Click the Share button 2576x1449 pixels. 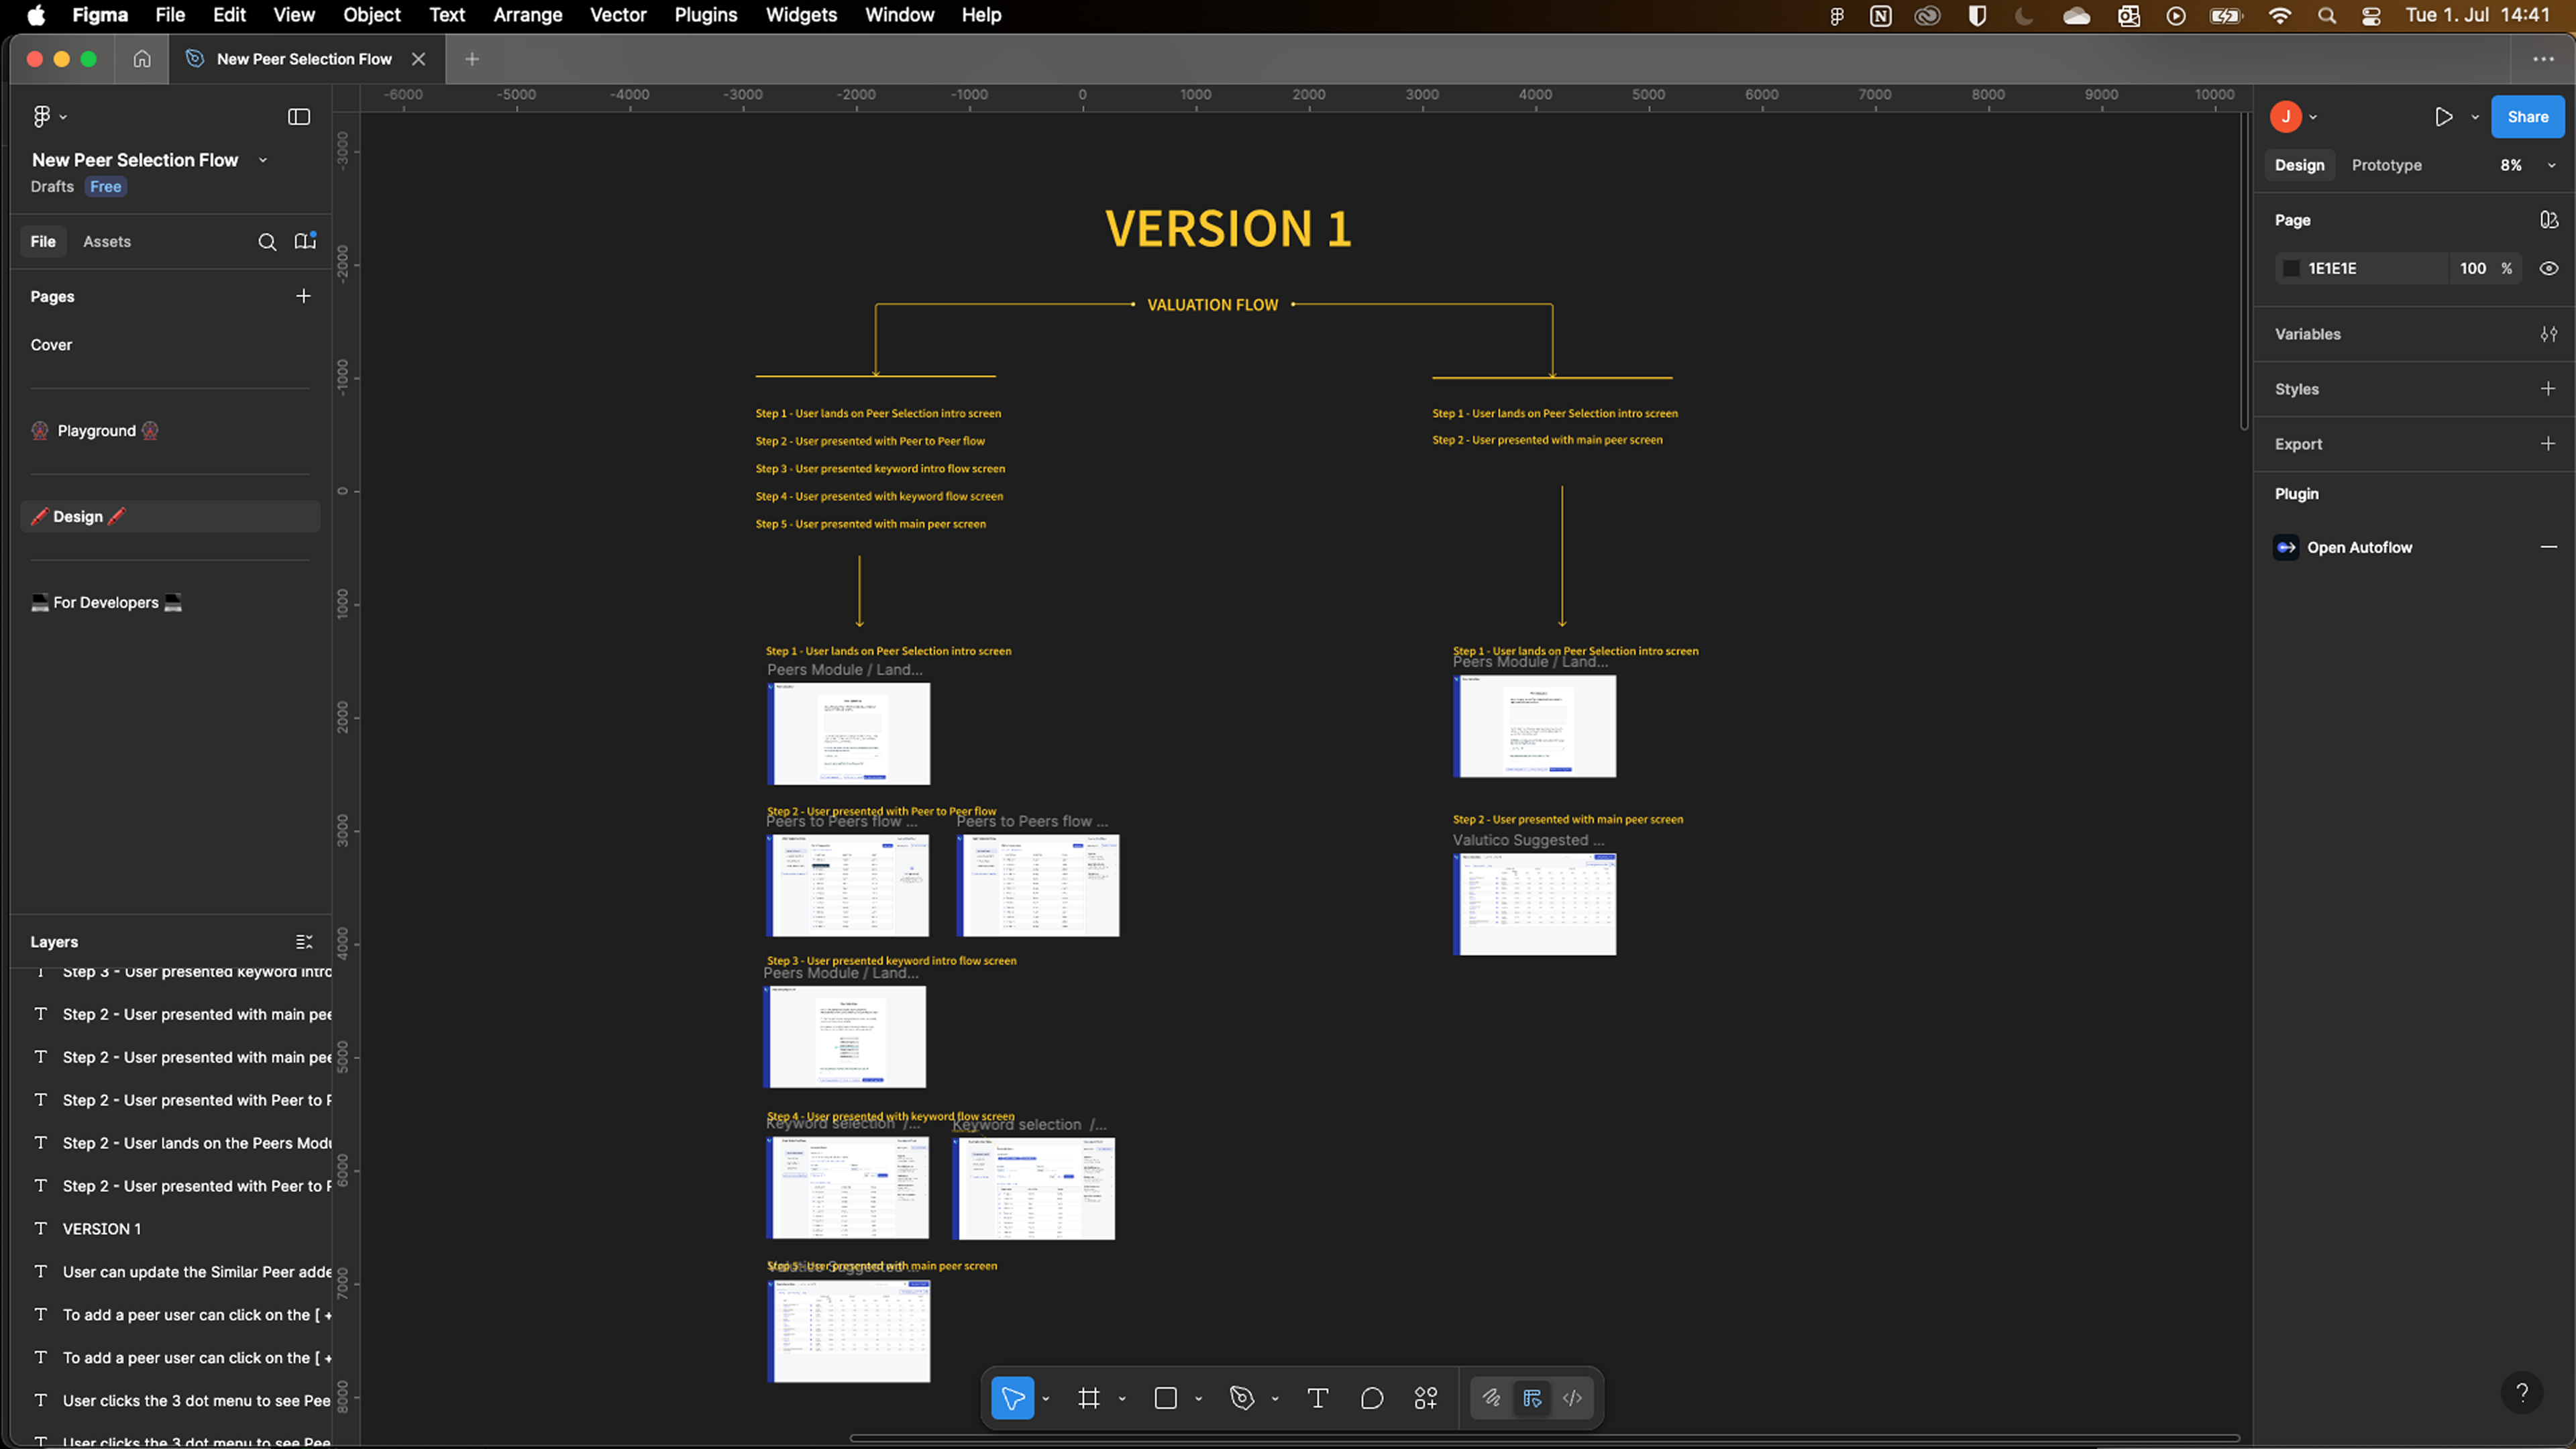[2527, 117]
